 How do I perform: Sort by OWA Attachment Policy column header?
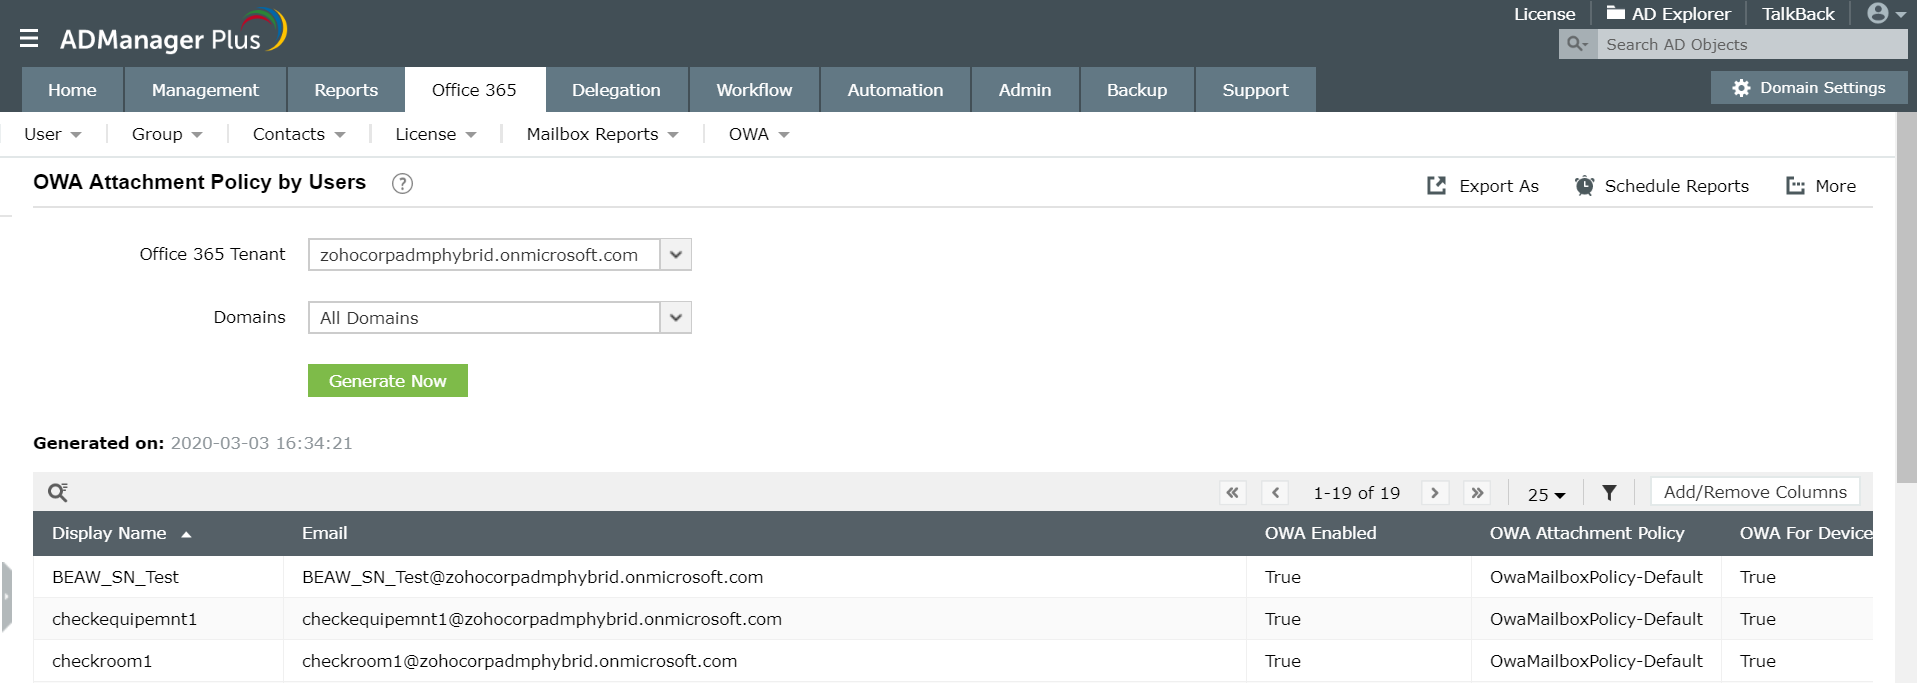point(1587,533)
